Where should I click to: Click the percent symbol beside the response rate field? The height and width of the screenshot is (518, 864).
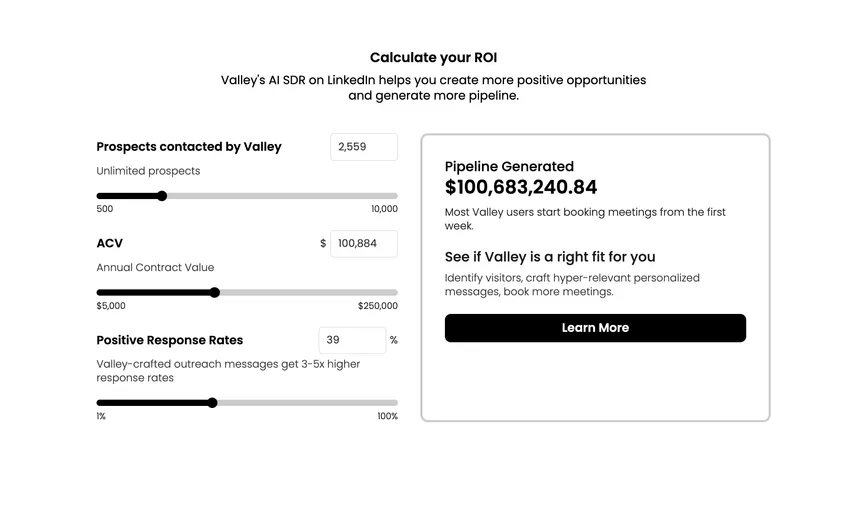394,340
